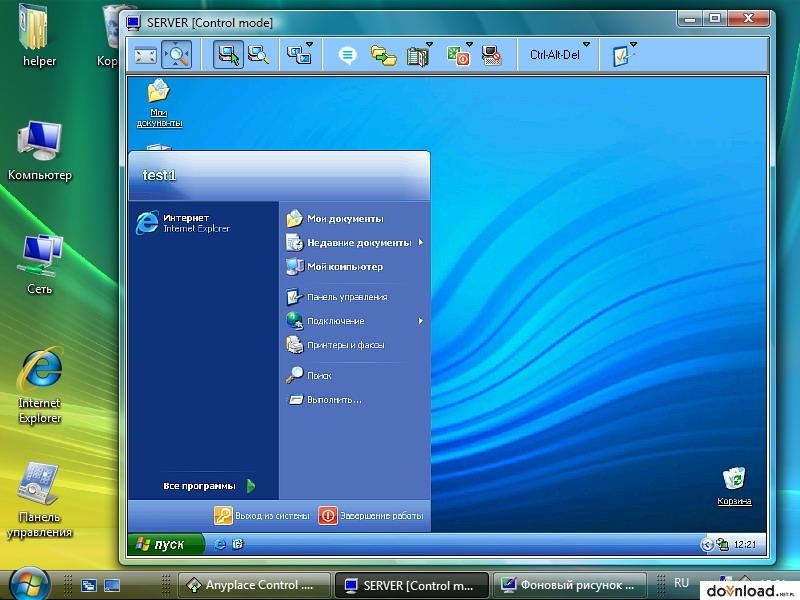
Task: Click the test1 user name in Start menu header
Action: pyautogui.click(x=159, y=175)
